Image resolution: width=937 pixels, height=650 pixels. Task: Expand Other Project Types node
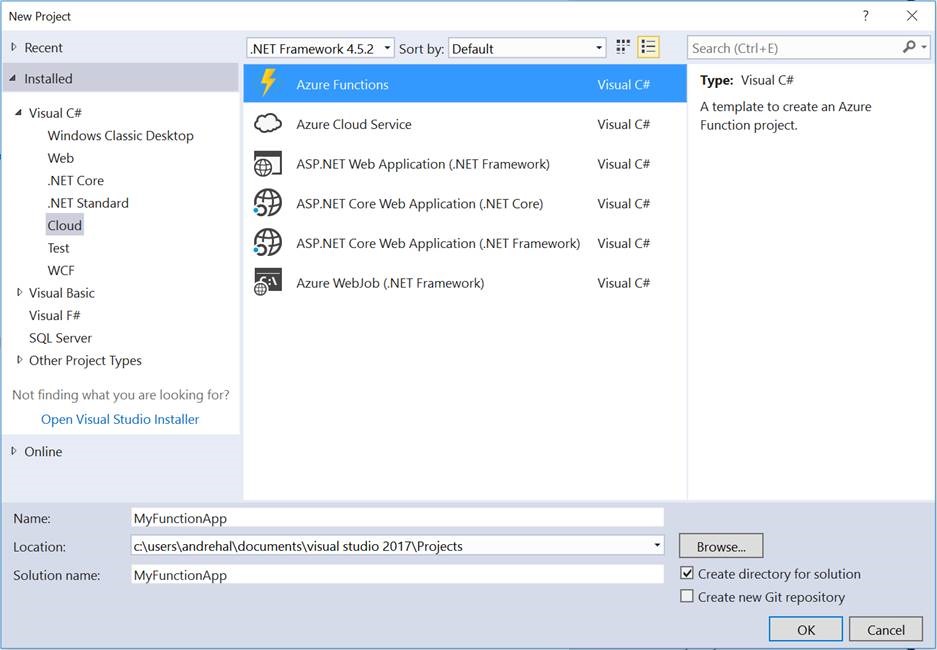[19, 360]
